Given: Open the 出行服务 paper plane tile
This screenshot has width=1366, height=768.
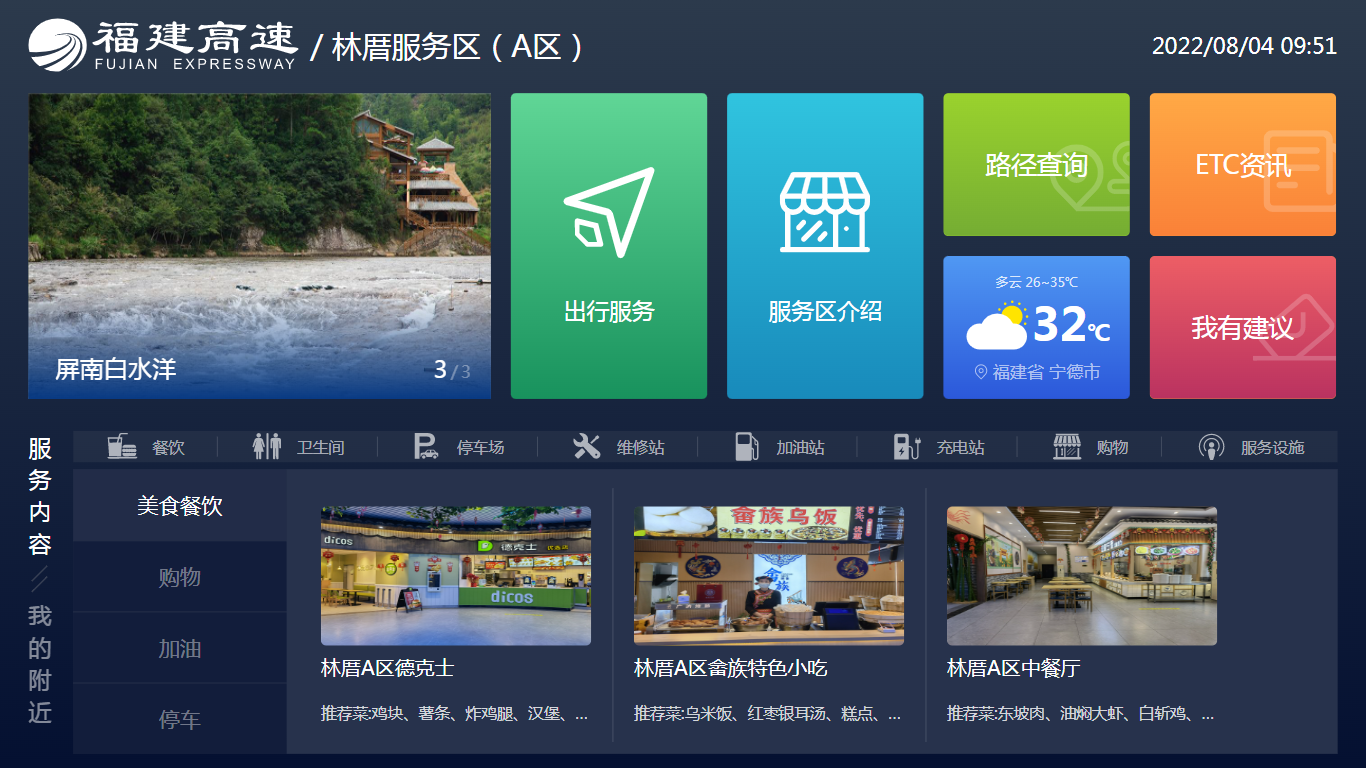Looking at the screenshot, I should (608, 246).
